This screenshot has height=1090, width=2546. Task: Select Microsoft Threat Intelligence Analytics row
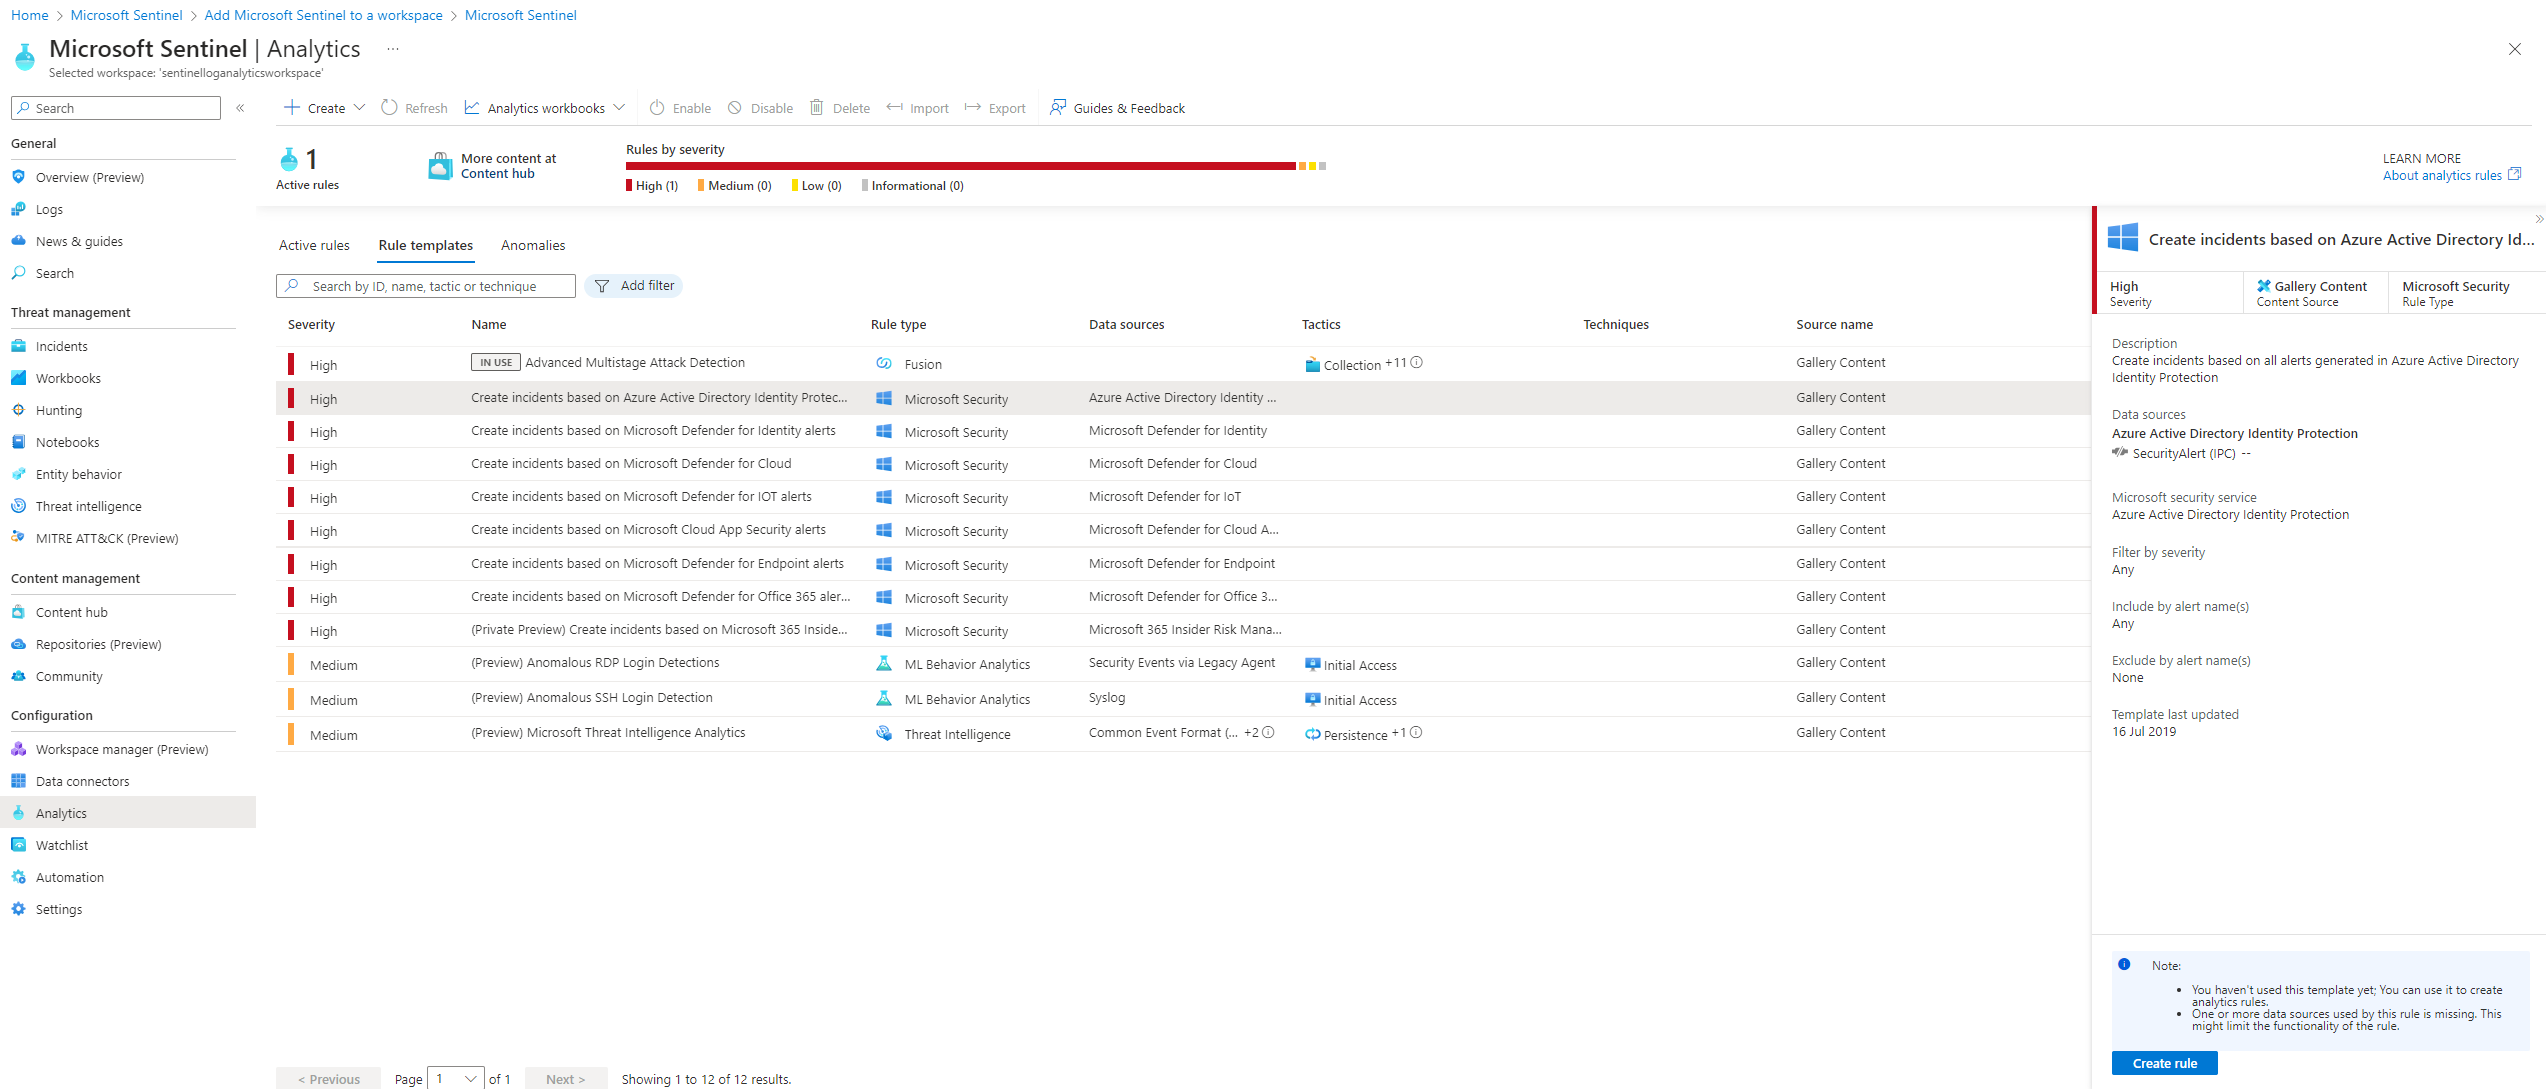click(x=1182, y=733)
